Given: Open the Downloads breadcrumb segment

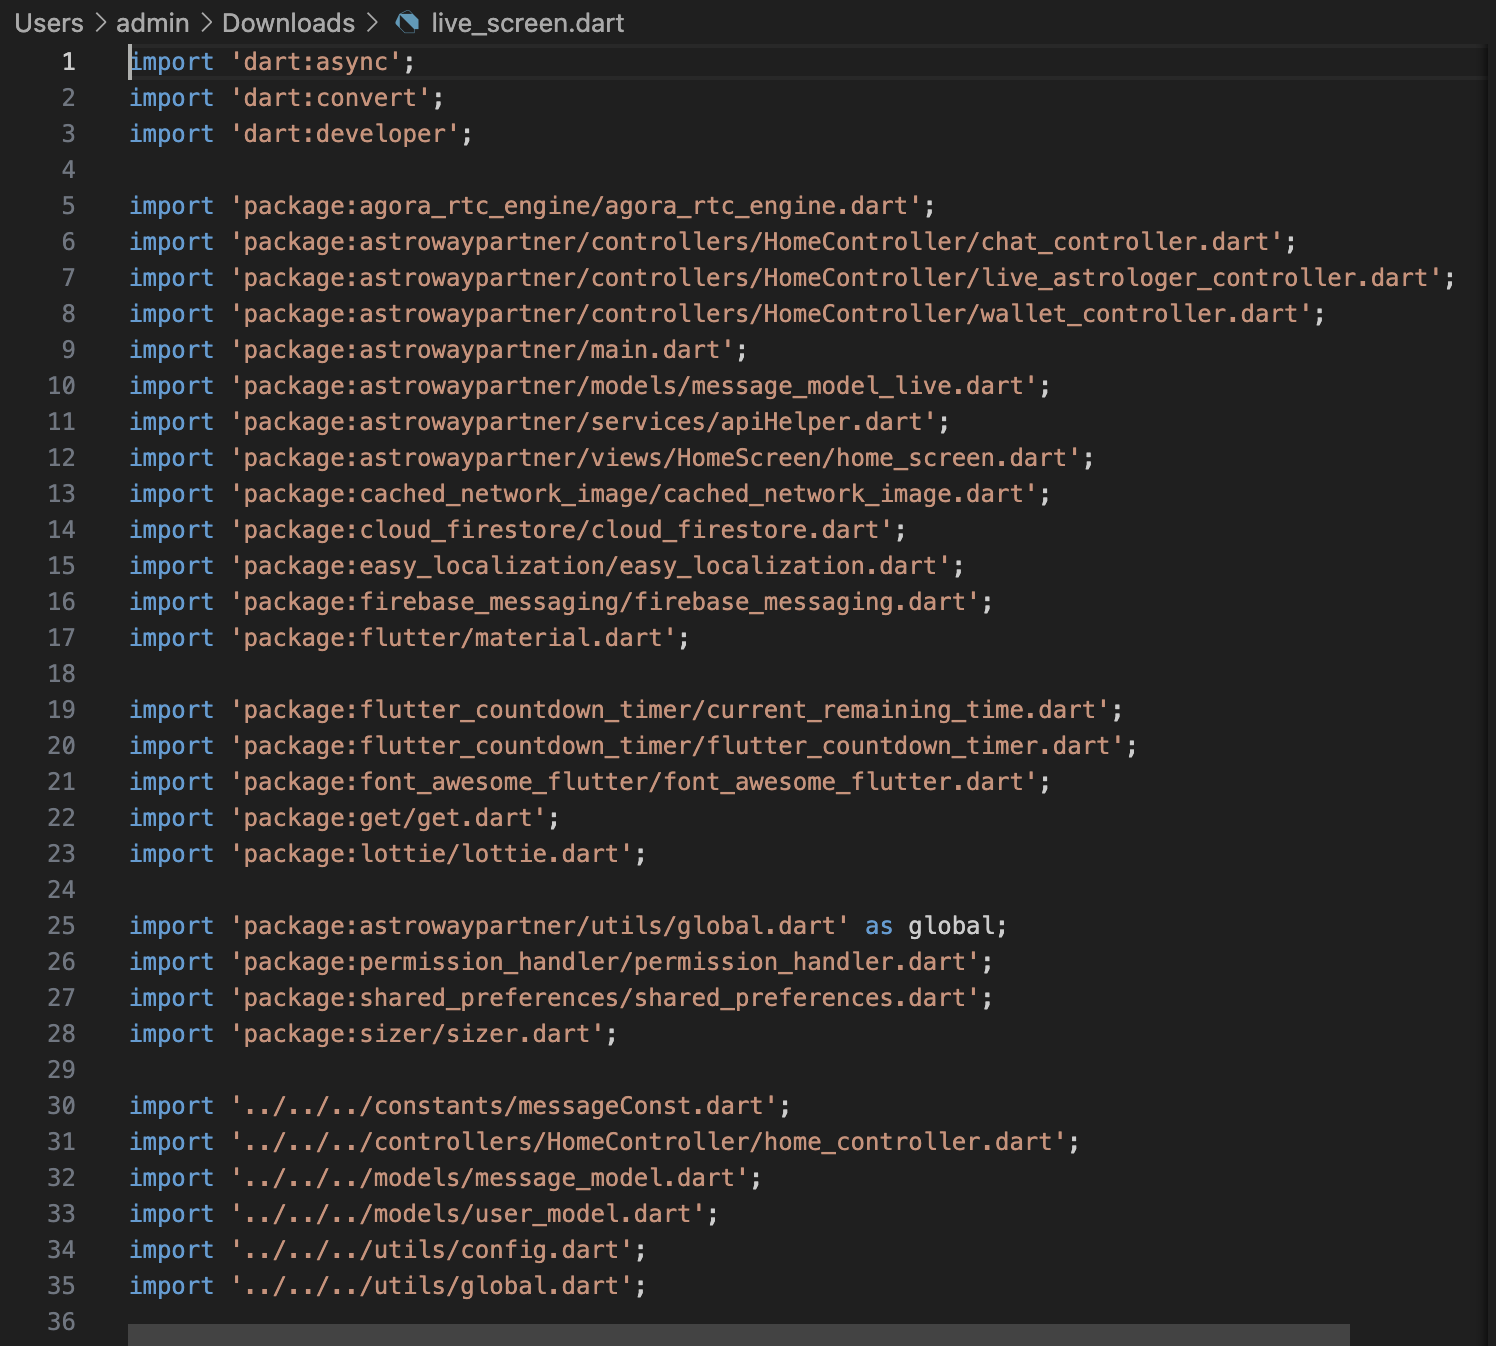Looking at the screenshot, I should tap(288, 22).
